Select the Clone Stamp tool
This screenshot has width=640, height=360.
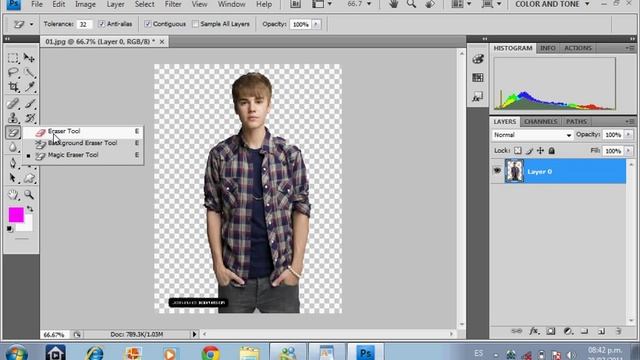click(13, 118)
